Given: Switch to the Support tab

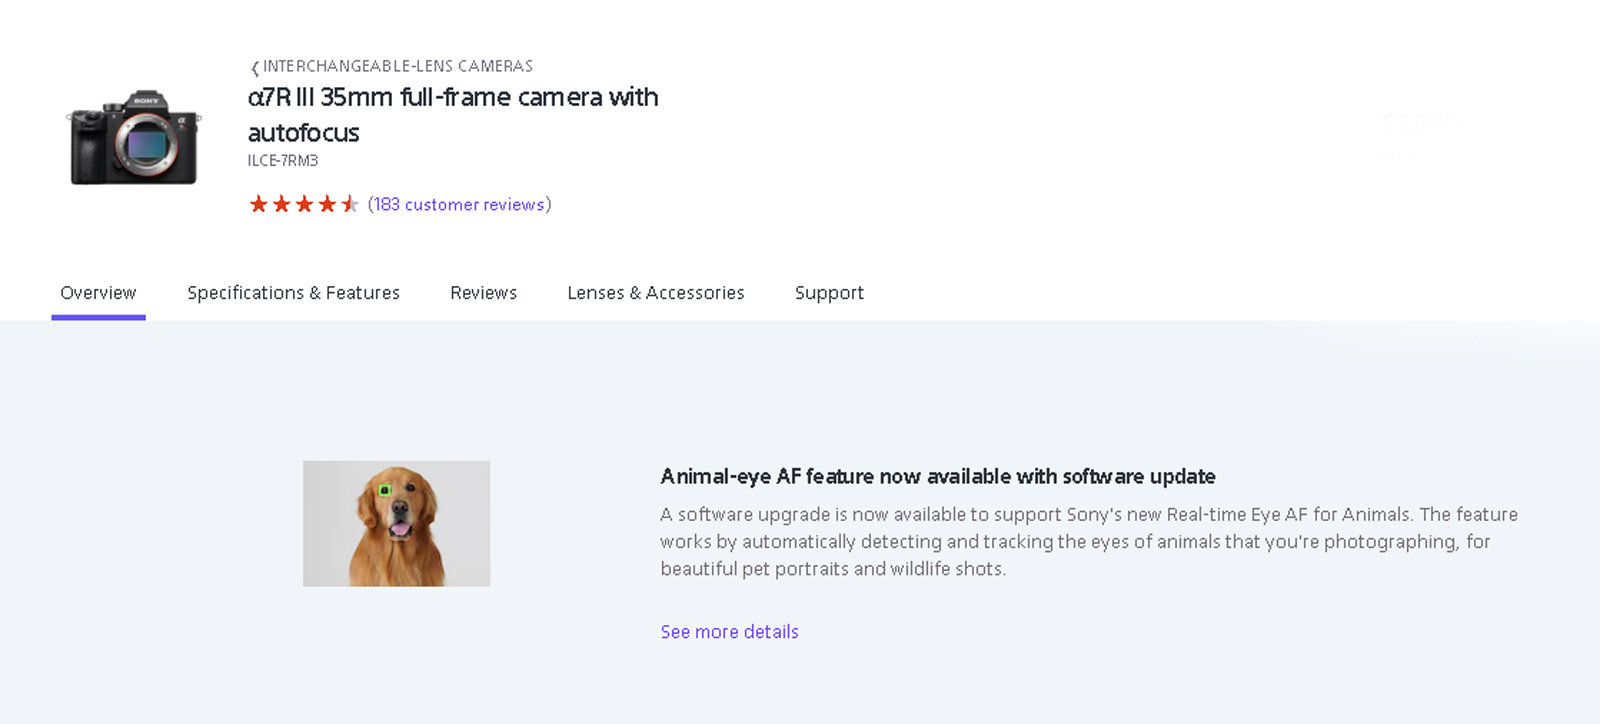Looking at the screenshot, I should coord(829,293).
